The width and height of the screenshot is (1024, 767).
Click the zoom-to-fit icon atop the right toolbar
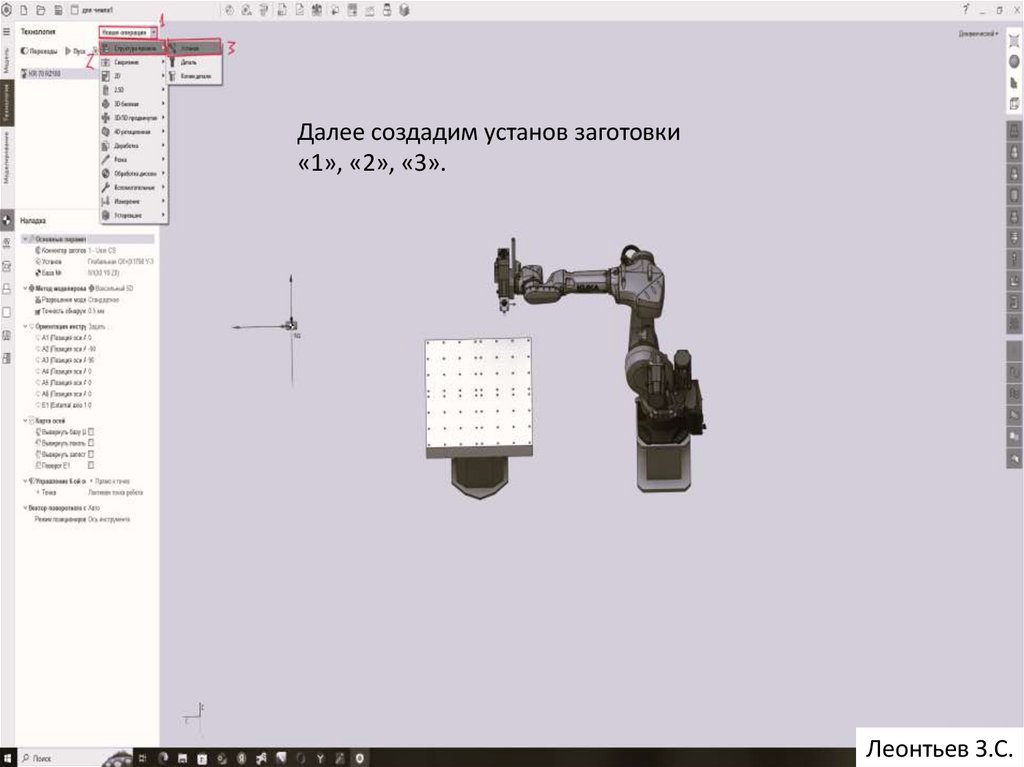1014,41
